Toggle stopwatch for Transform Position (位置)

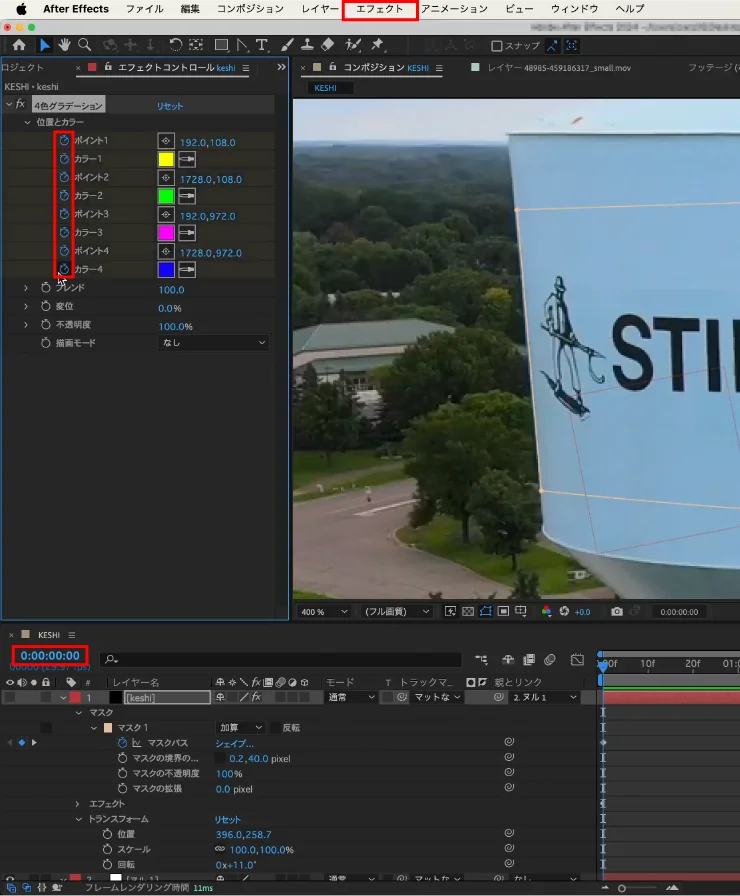[x=107, y=834]
